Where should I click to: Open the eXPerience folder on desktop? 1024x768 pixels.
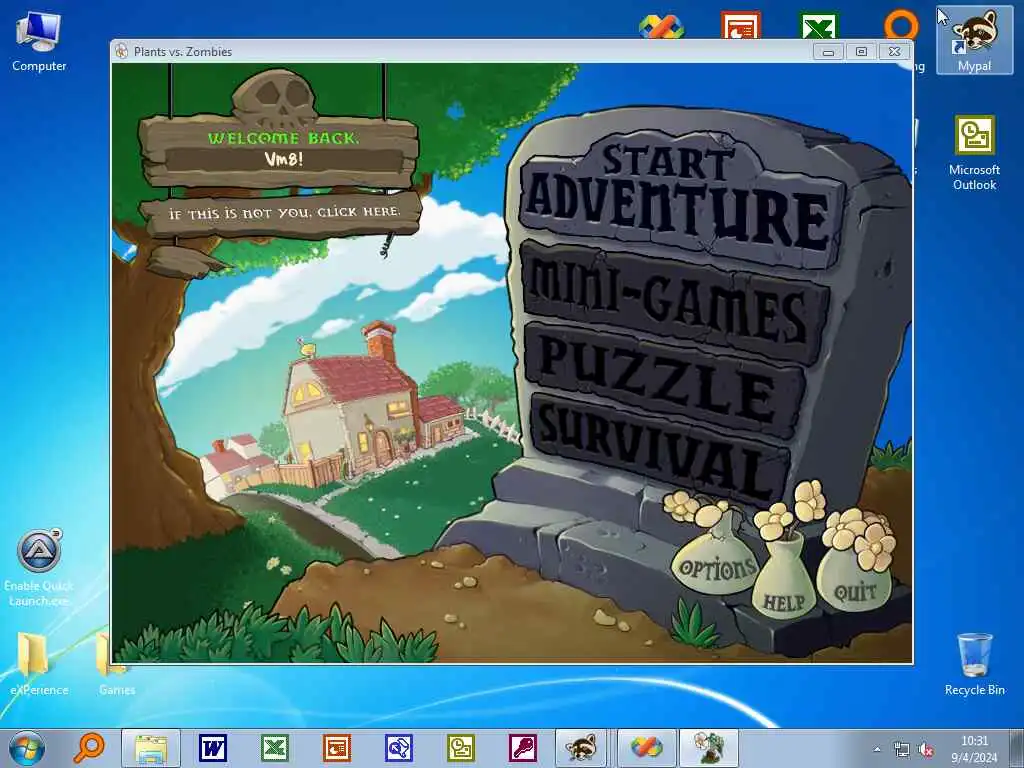[39, 662]
